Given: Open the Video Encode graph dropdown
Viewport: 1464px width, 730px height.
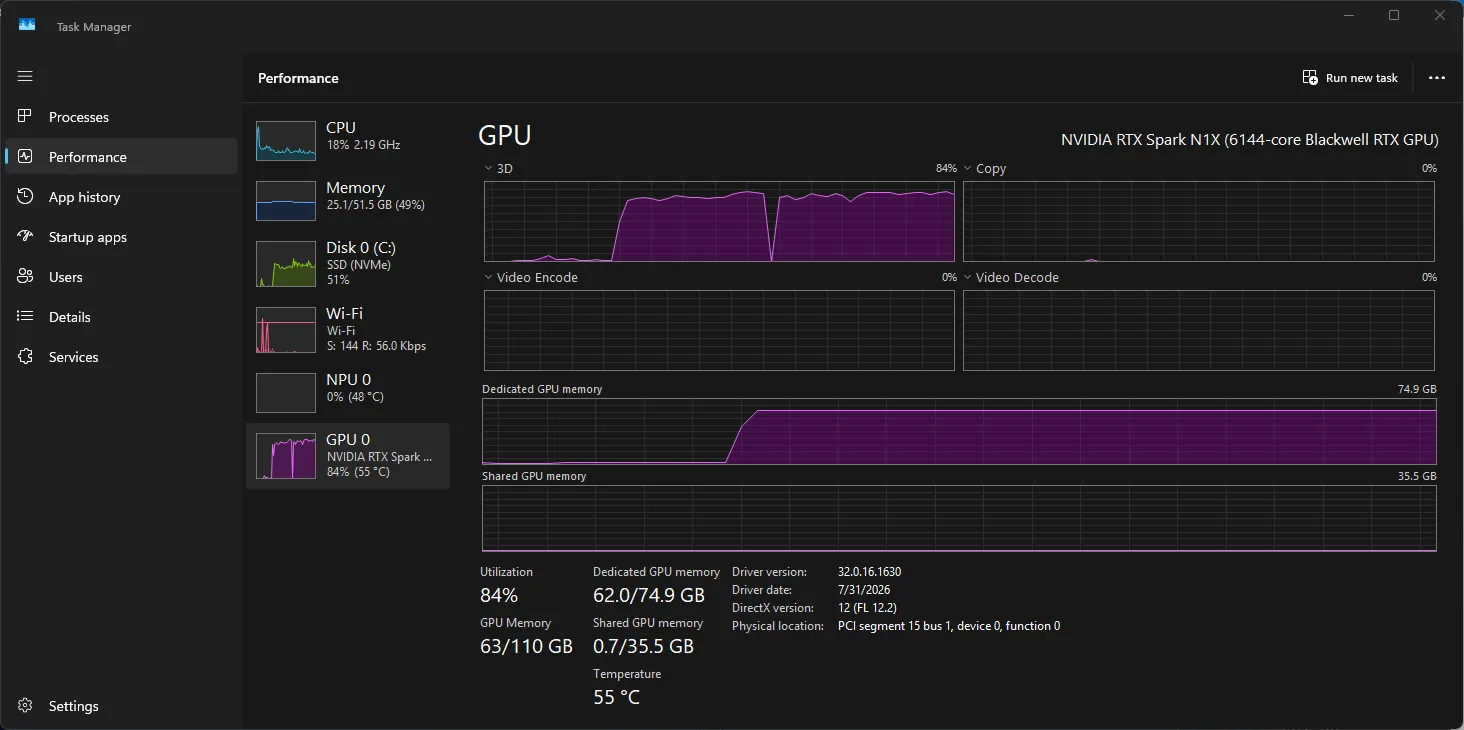Looking at the screenshot, I should (x=488, y=278).
